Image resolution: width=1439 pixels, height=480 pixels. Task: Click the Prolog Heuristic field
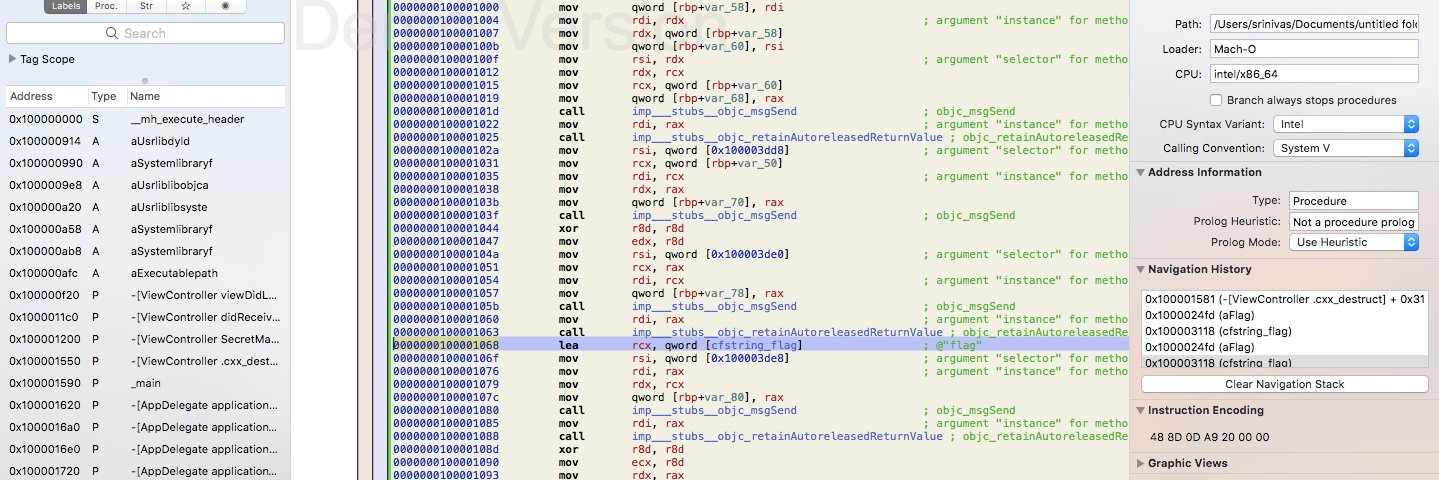click(x=1354, y=221)
